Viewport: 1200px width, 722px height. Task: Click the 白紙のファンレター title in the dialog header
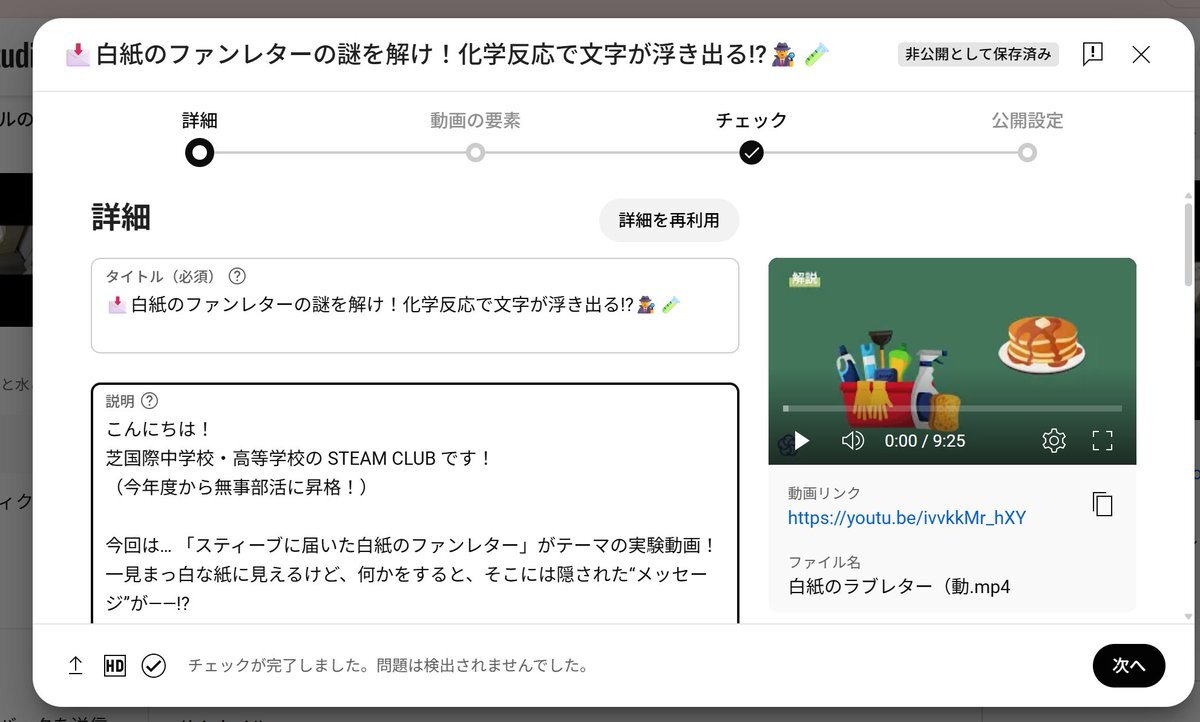(448, 55)
